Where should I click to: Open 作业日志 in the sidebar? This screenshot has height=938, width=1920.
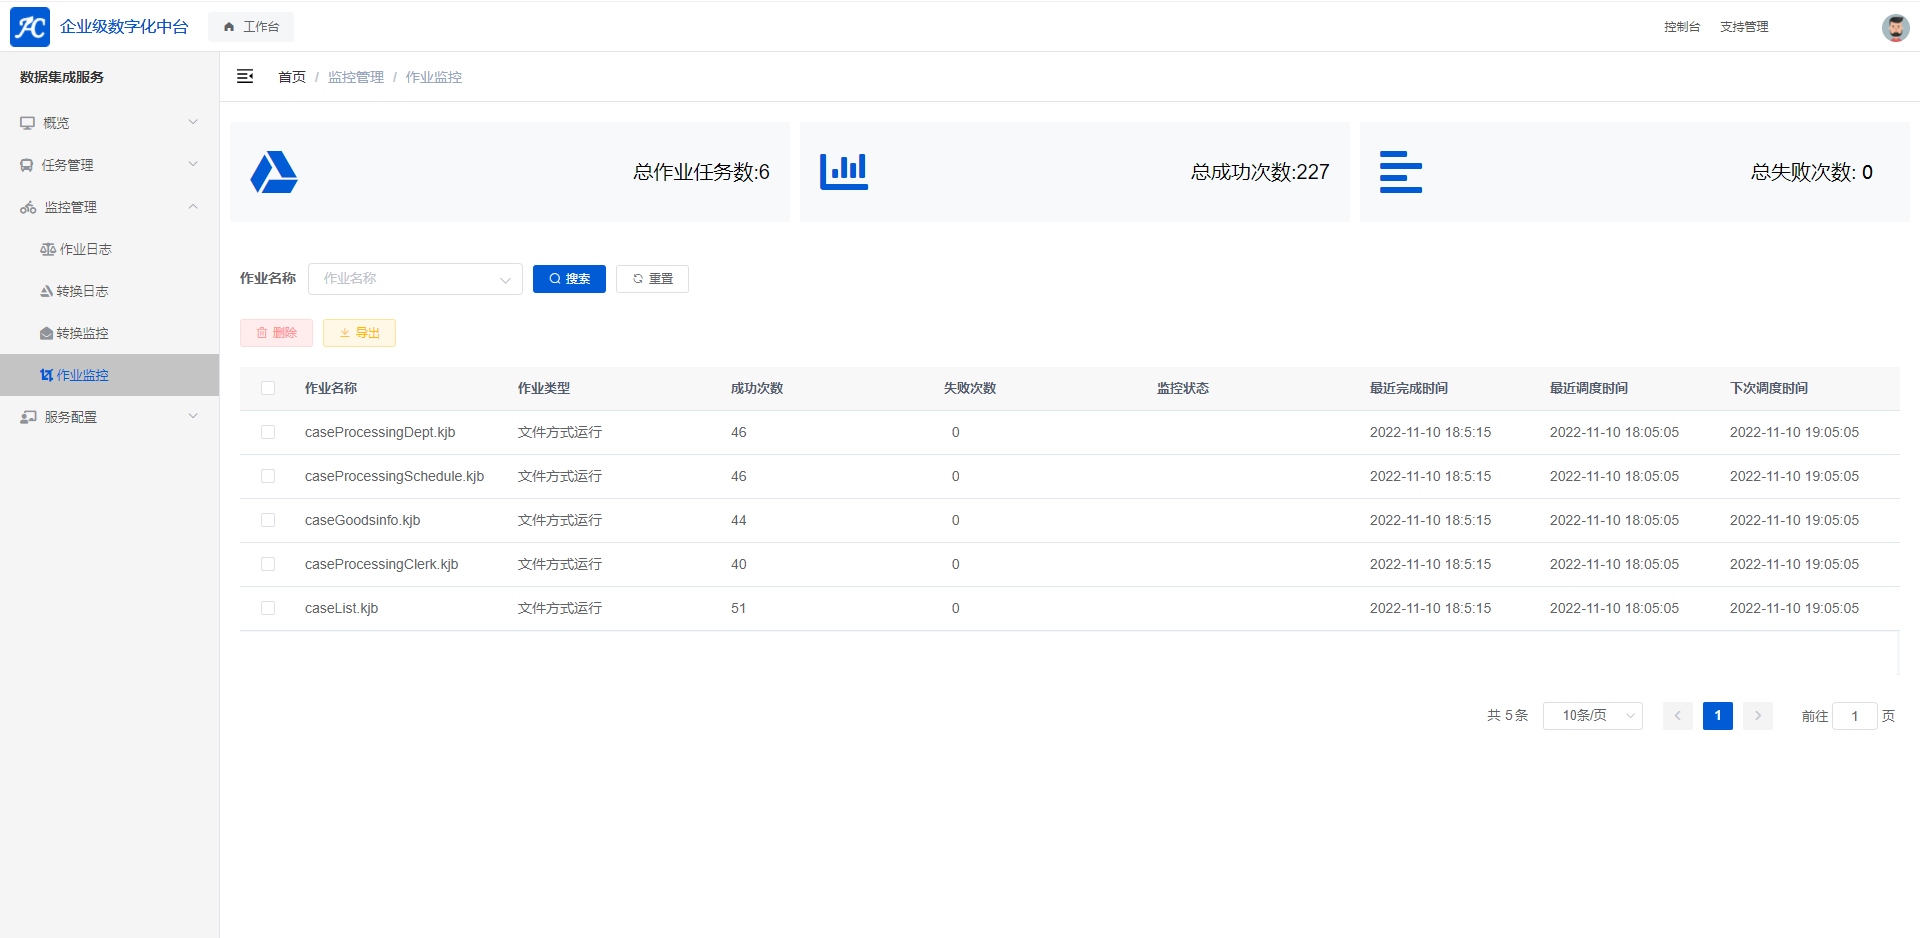[x=85, y=249]
